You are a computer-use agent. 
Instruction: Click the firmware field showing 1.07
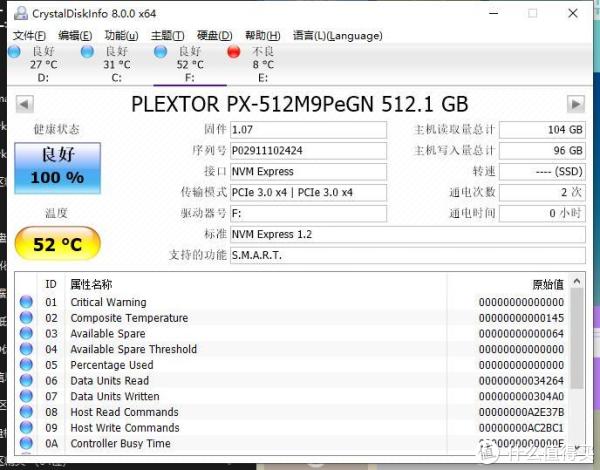click(308, 130)
